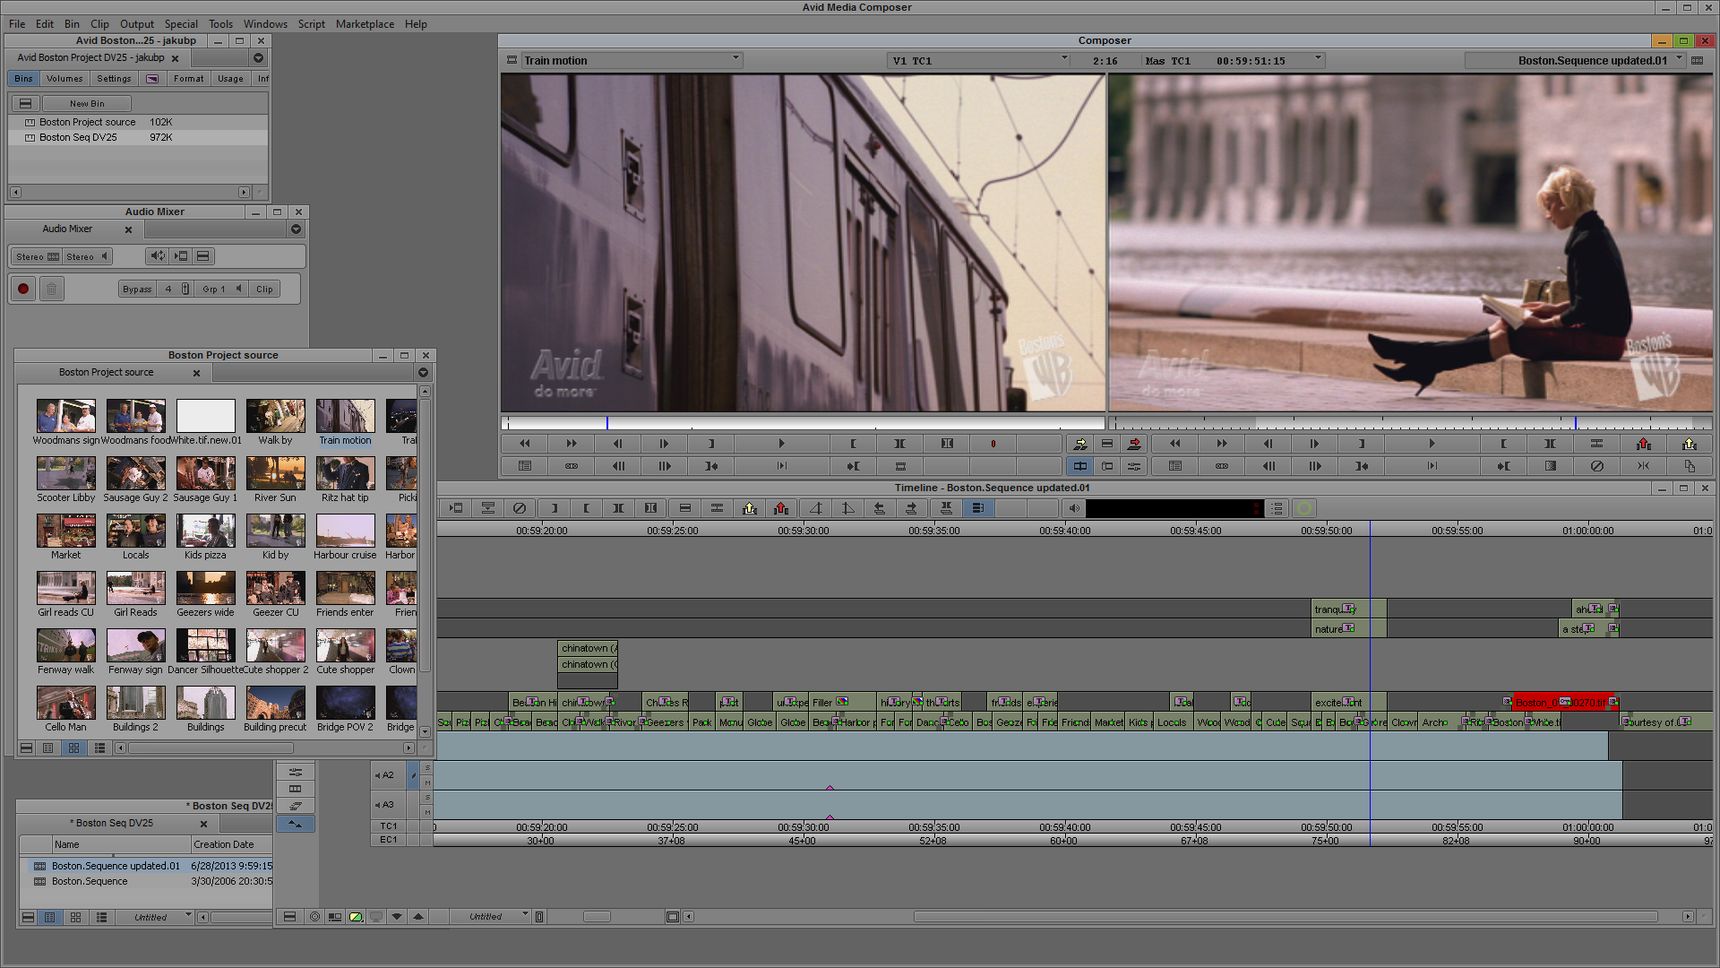Toggle audio loop play icon in Audio Mixer
Viewport: 1720px width, 968px height.
click(157, 256)
